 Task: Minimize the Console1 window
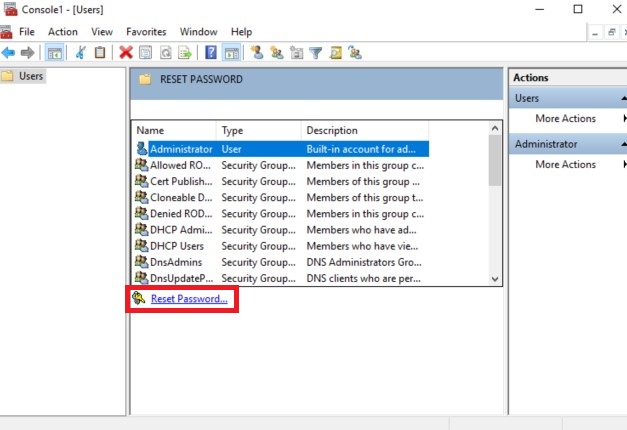(x=540, y=9)
